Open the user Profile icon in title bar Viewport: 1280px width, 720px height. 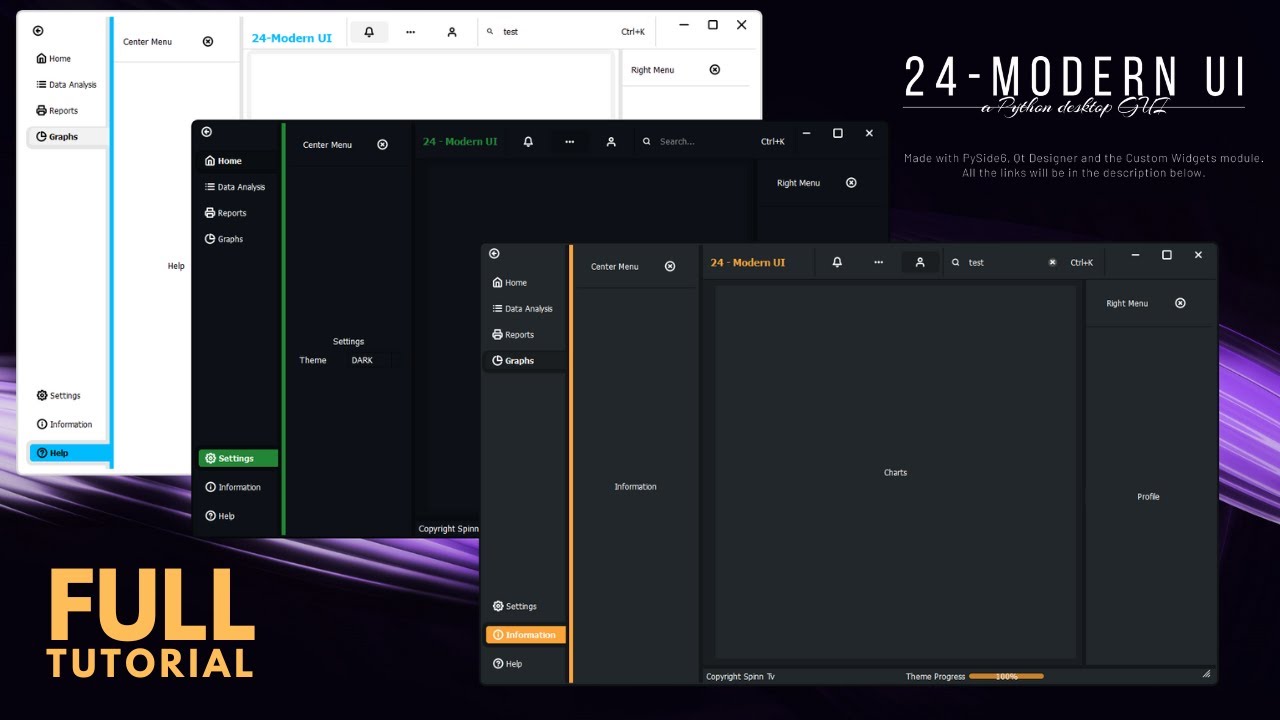(920, 262)
